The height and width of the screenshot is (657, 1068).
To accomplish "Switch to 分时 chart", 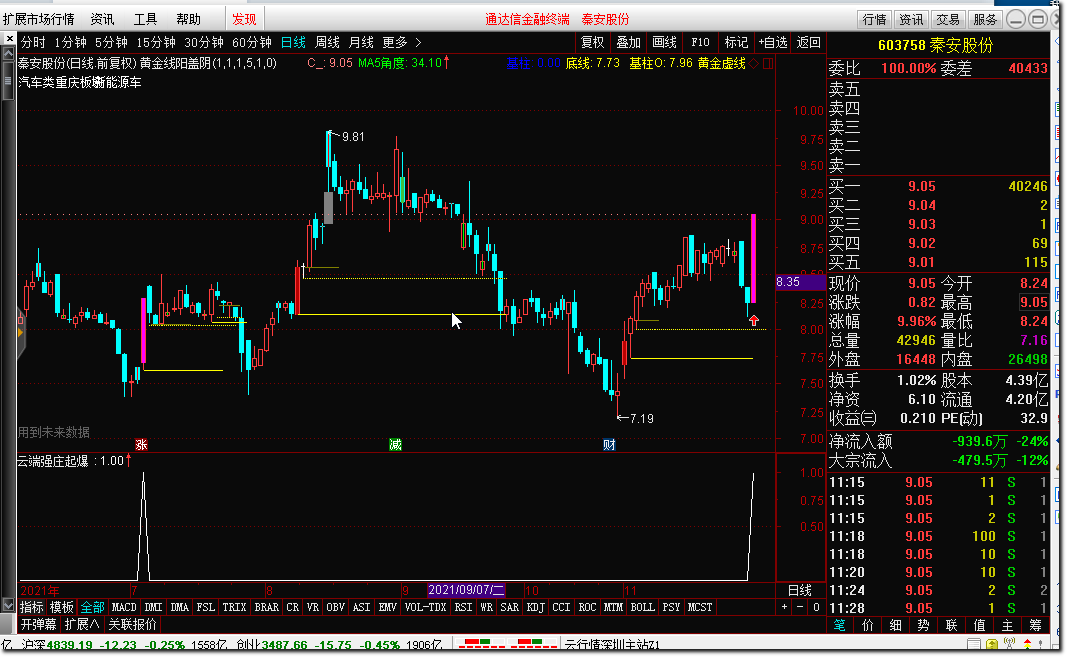I will pyautogui.click(x=33, y=42).
